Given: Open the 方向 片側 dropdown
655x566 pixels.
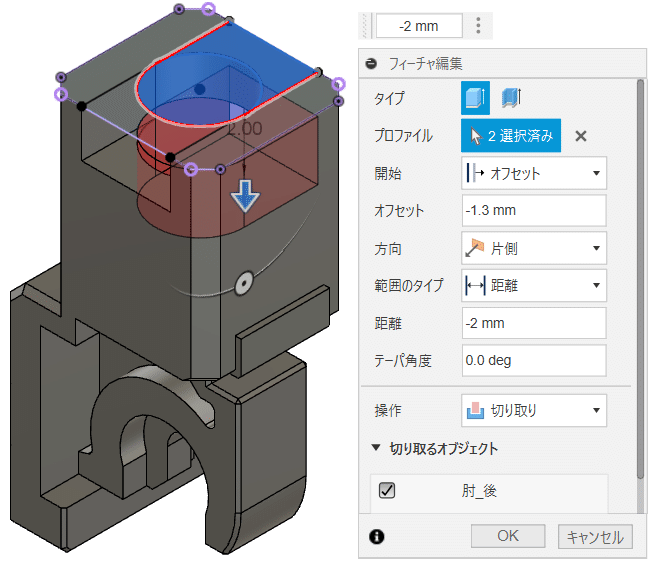Looking at the screenshot, I should coord(534,248).
